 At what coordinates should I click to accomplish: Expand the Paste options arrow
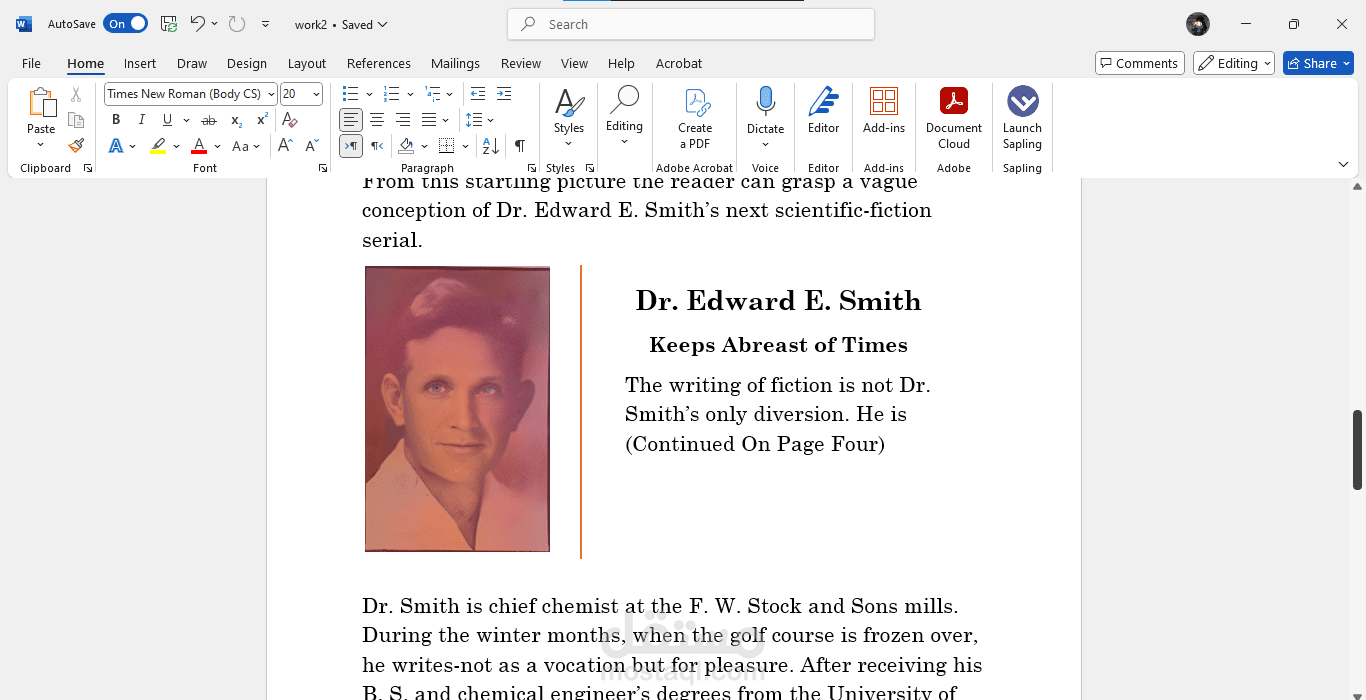point(41,144)
